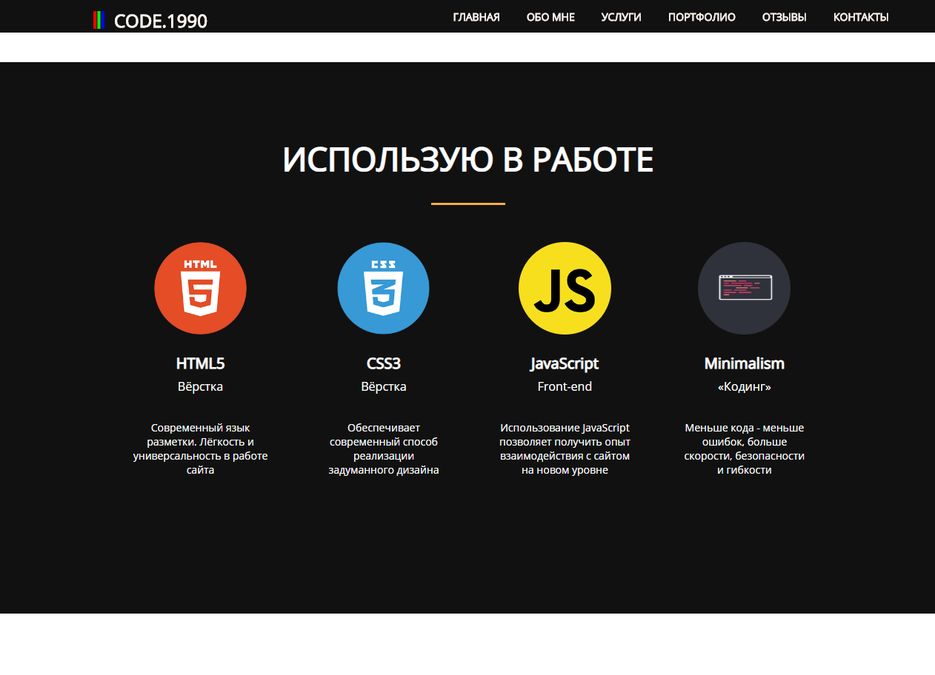Click the «Кодинг» subtitle

click(744, 387)
